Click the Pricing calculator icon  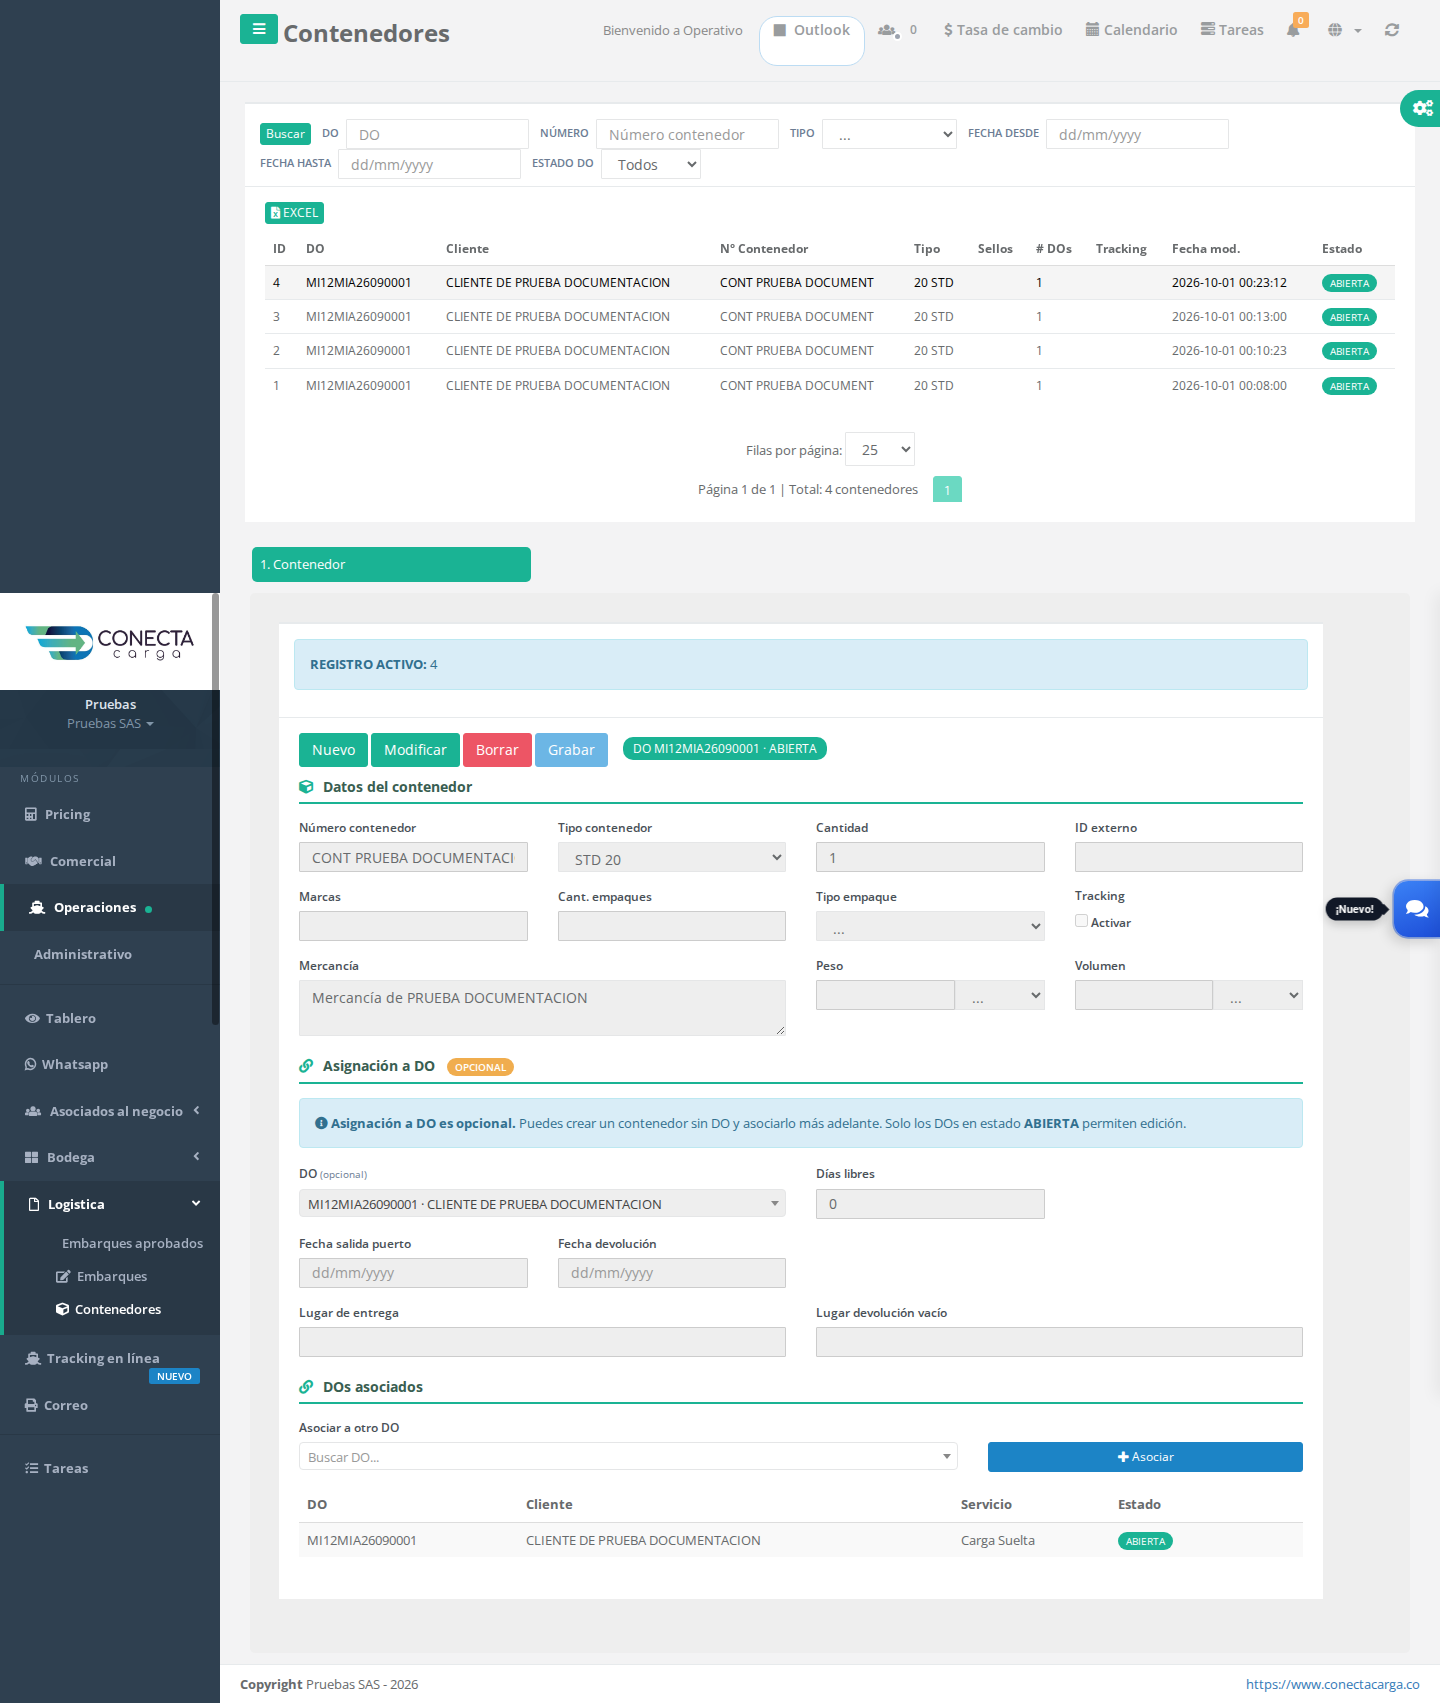coord(31,814)
